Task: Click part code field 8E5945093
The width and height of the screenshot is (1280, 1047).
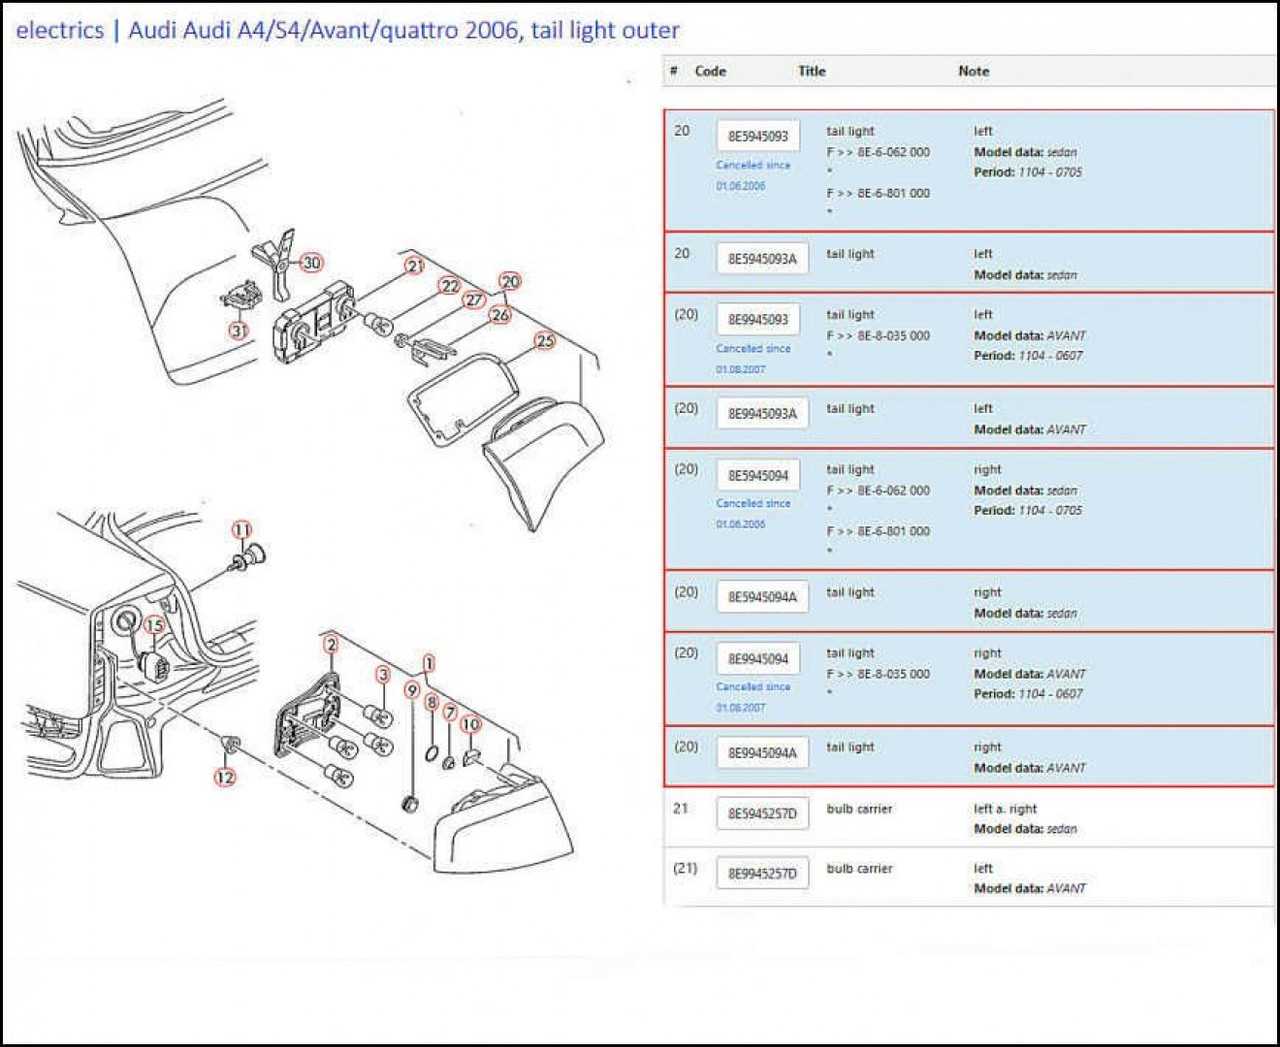Action: point(758,136)
